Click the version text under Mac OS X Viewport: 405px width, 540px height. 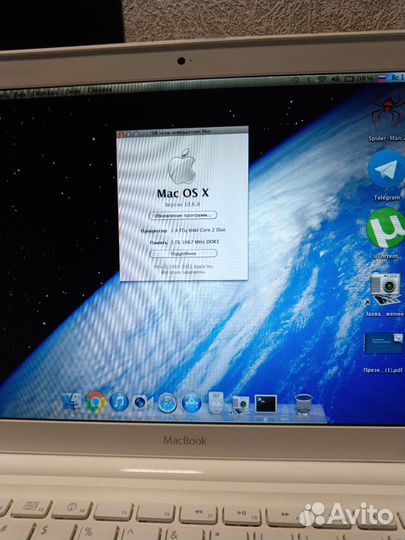pyautogui.click(x=183, y=205)
